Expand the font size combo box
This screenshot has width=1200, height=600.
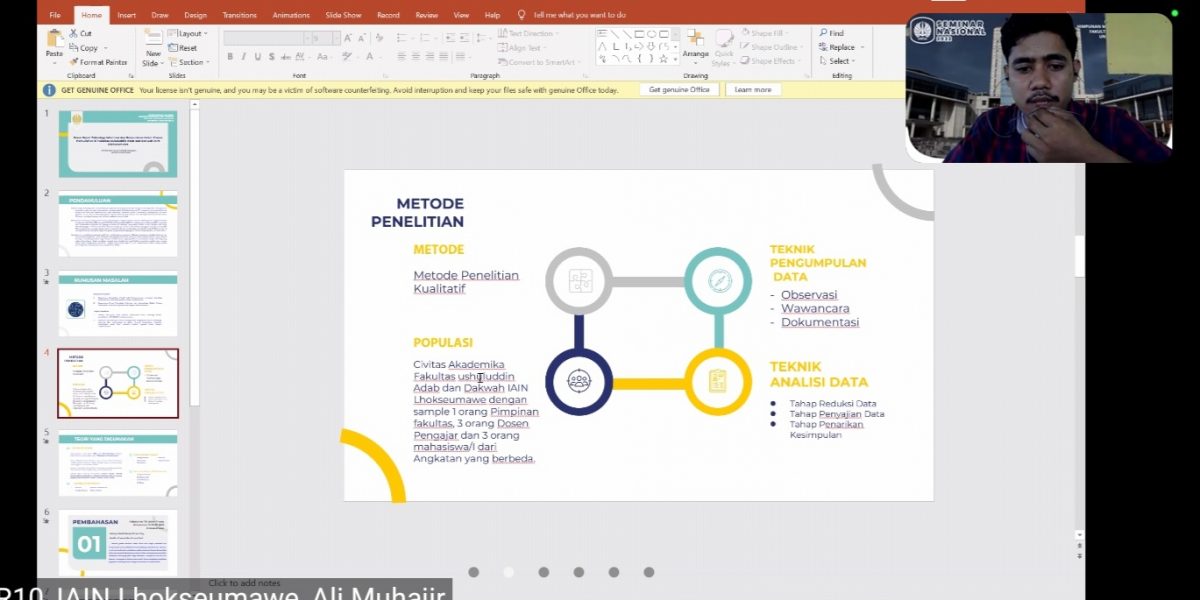335,38
